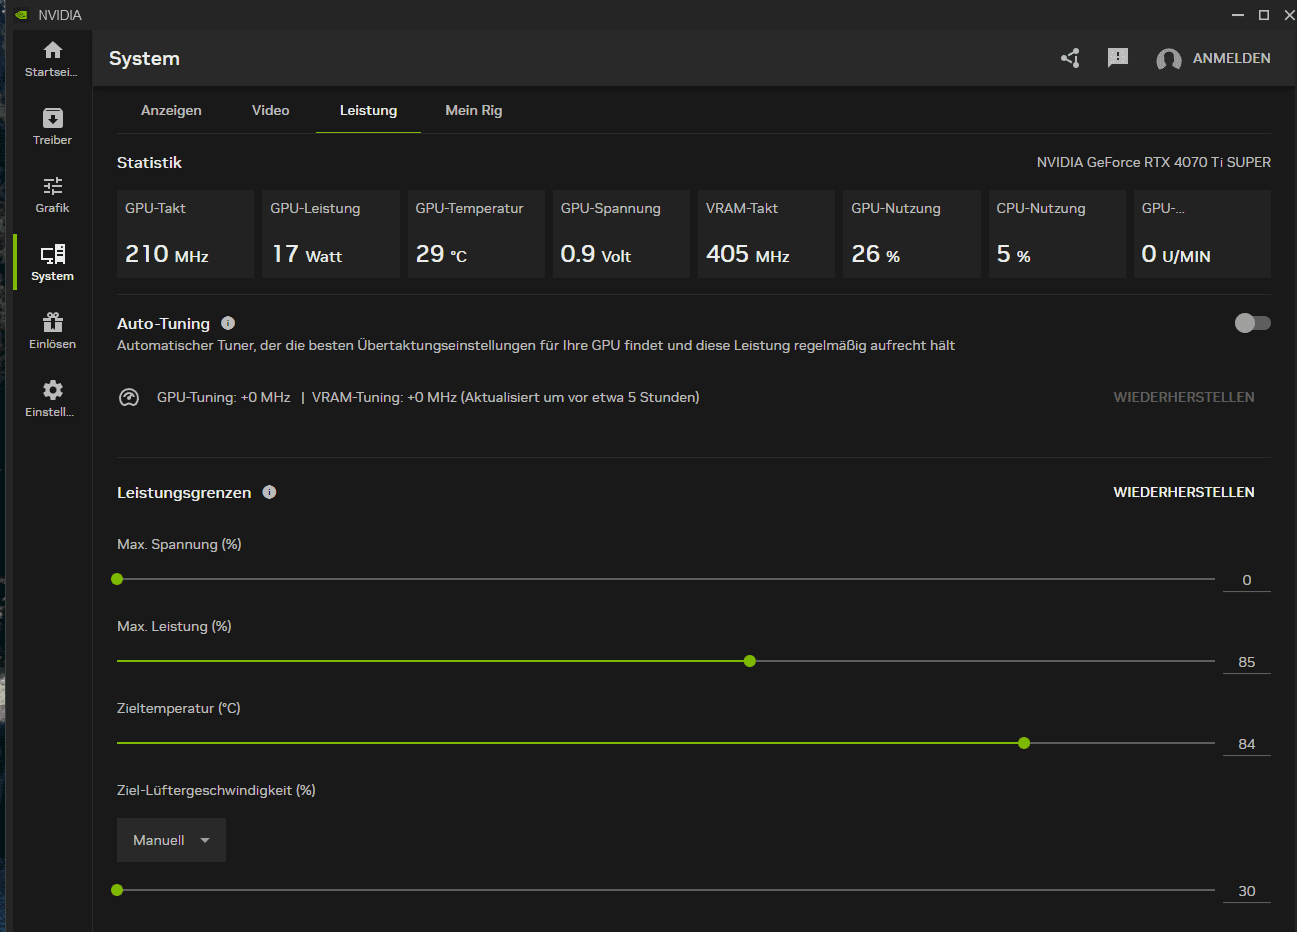1297x932 pixels.
Task: Click the share icon in header
Action: pos(1070,58)
